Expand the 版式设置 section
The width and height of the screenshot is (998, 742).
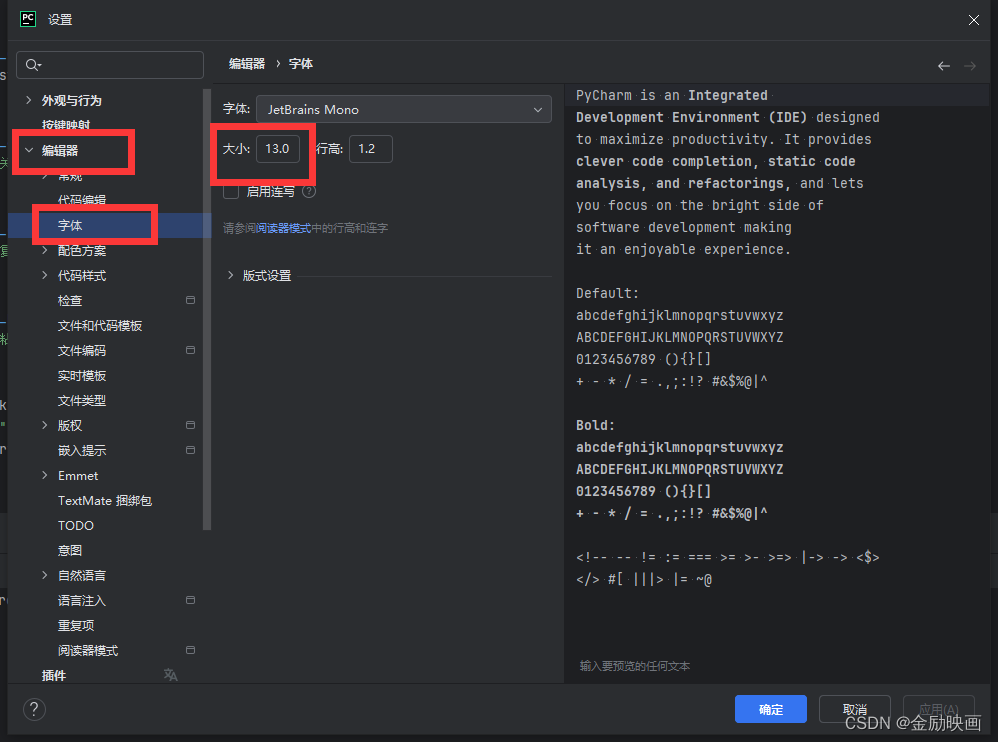point(230,275)
